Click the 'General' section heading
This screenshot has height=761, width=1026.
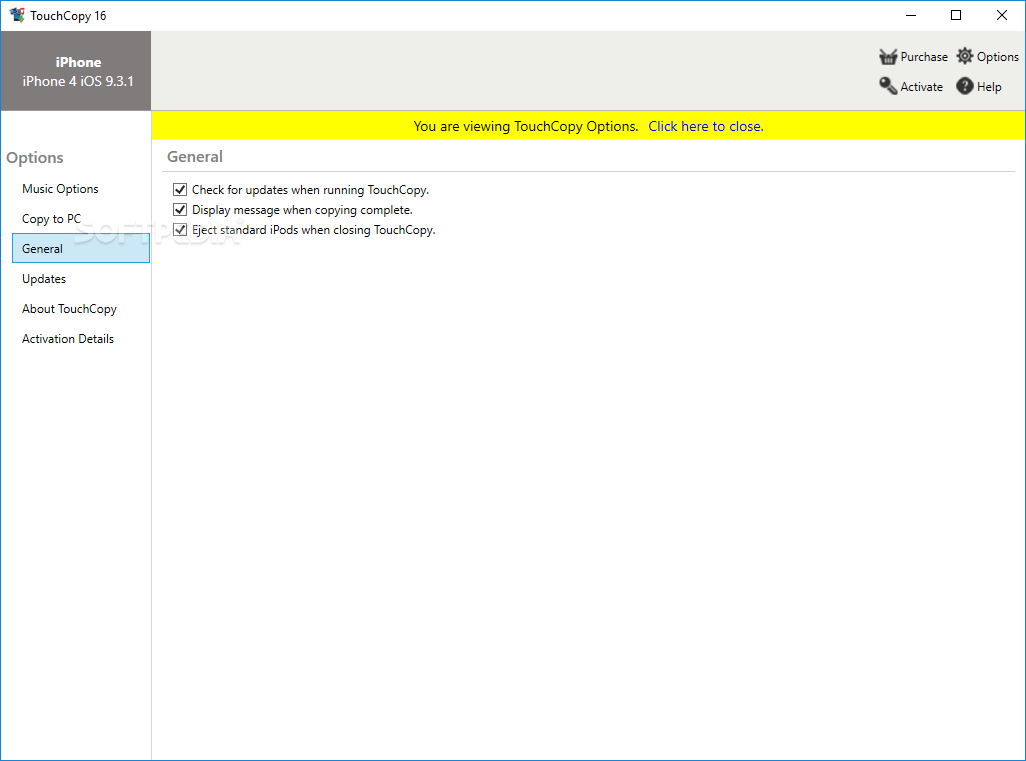click(195, 156)
